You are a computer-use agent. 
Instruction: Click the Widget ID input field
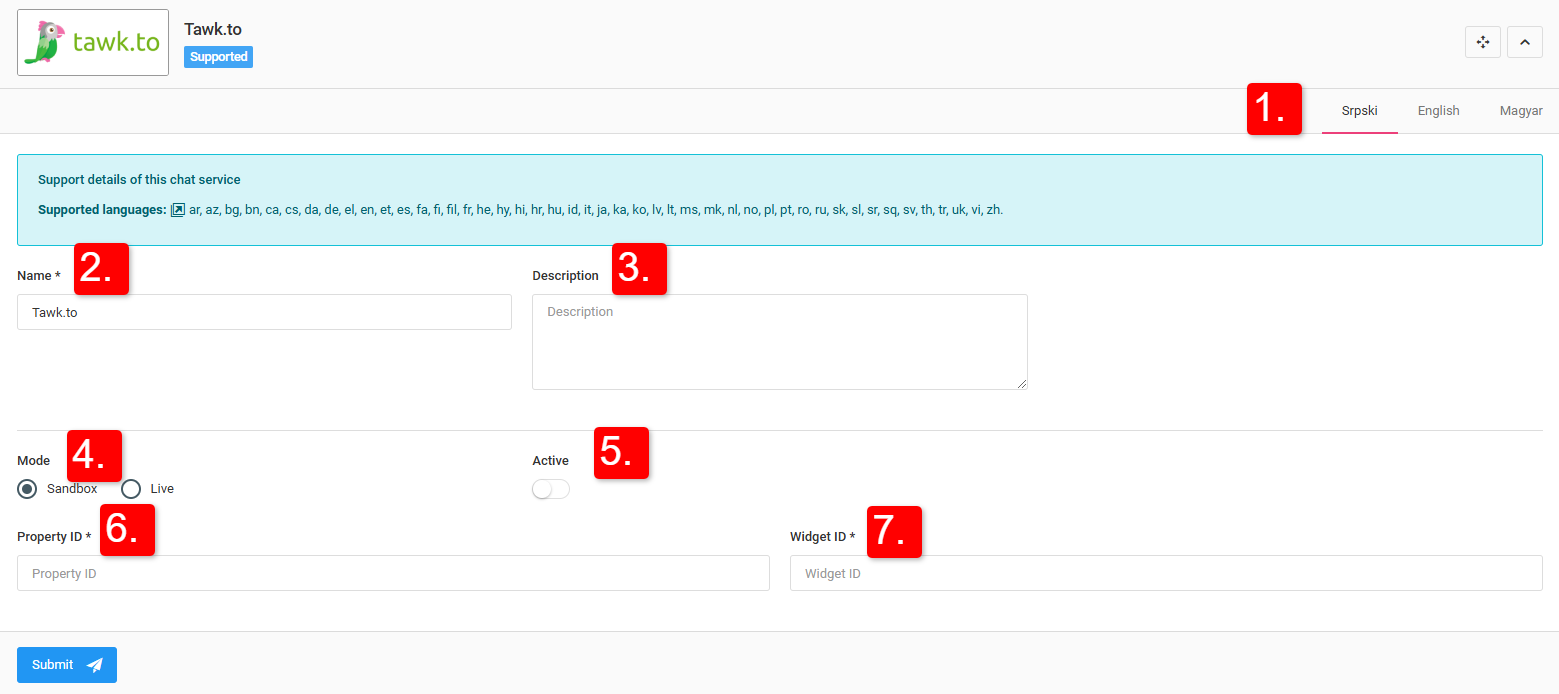click(1166, 573)
